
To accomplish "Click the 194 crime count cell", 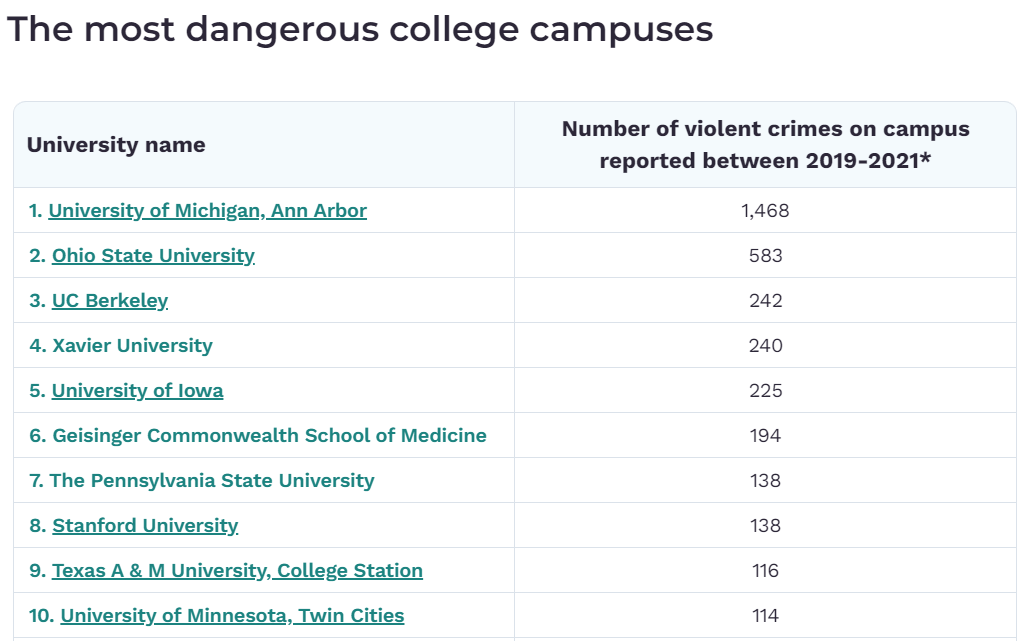I will (x=765, y=436).
